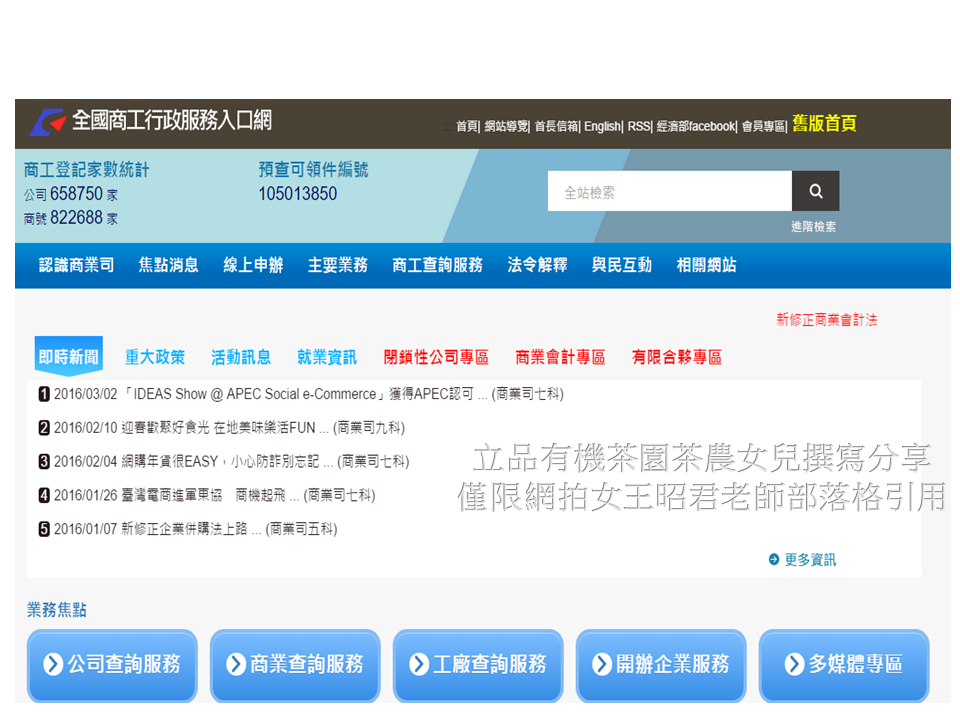The height and width of the screenshot is (720, 960).
Task: Click the business count 822688
Action: [77, 218]
